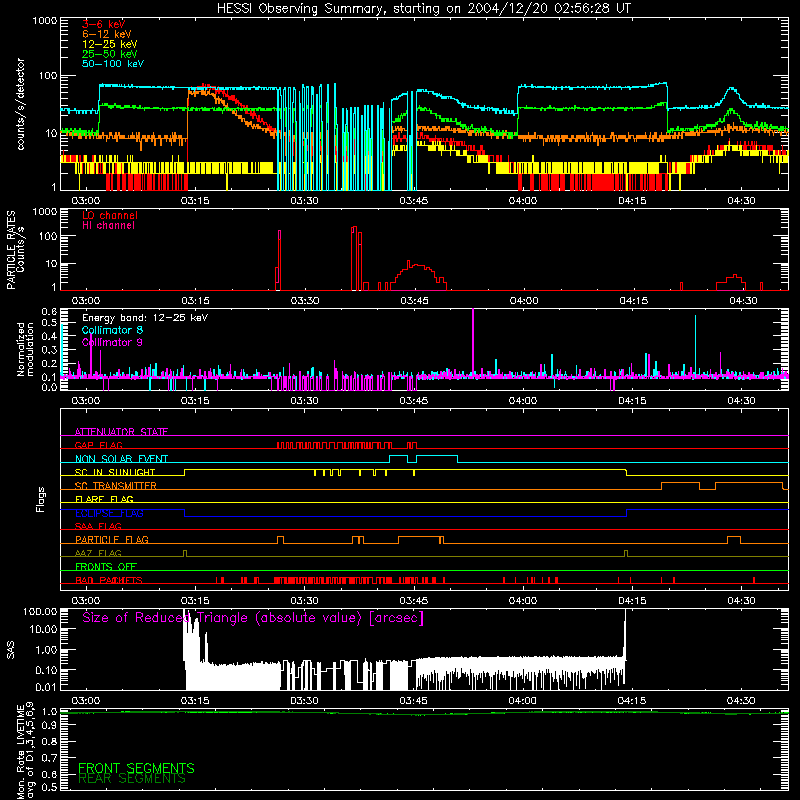The width and height of the screenshot is (800, 800).
Task: Click the Size of Reduced Triangle caption
Action: pos(253,618)
